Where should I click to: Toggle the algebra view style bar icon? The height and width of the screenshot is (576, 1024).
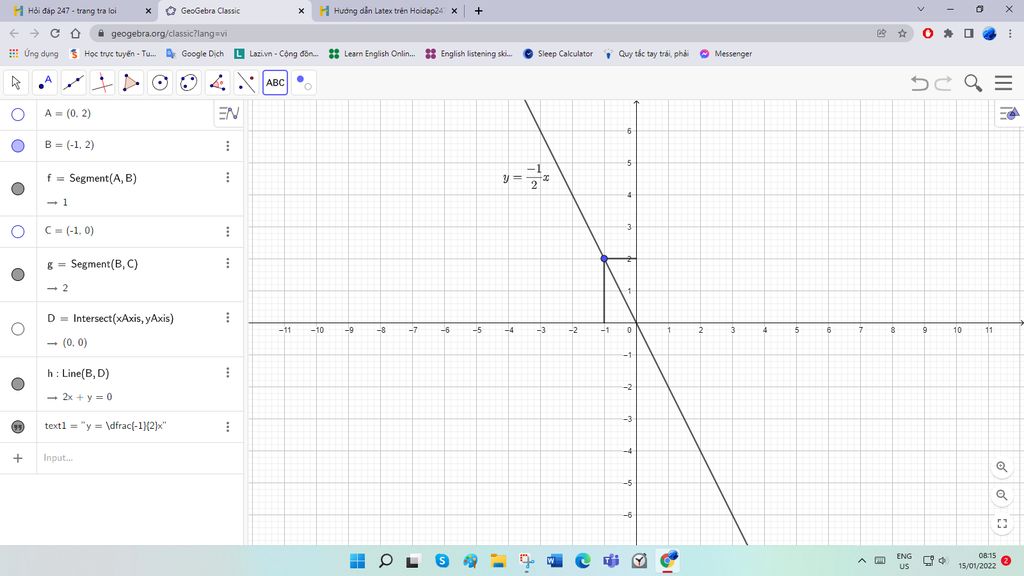point(229,114)
